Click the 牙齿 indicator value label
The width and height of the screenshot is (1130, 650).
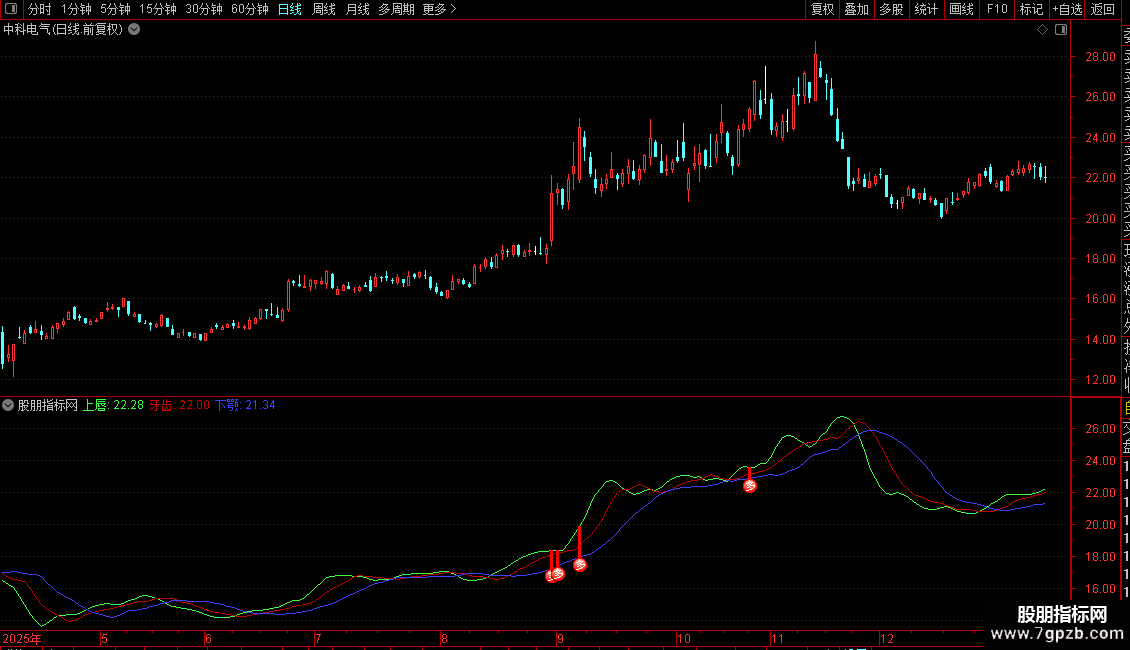coord(179,405)
